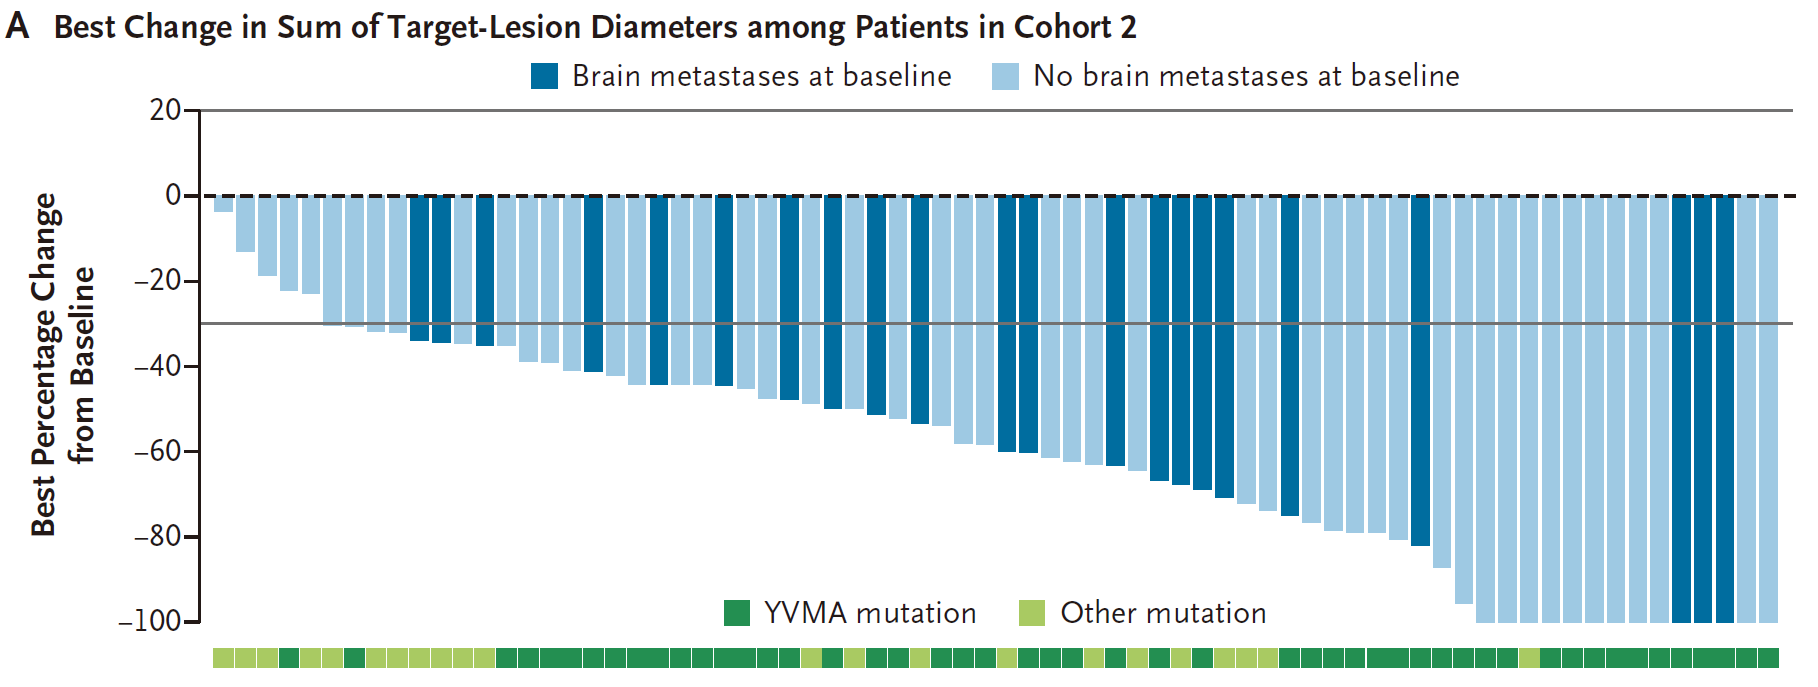The image size is (1818, 687).
Task: Click the 0 tick label on y-axis
Action: click(173, 195)
